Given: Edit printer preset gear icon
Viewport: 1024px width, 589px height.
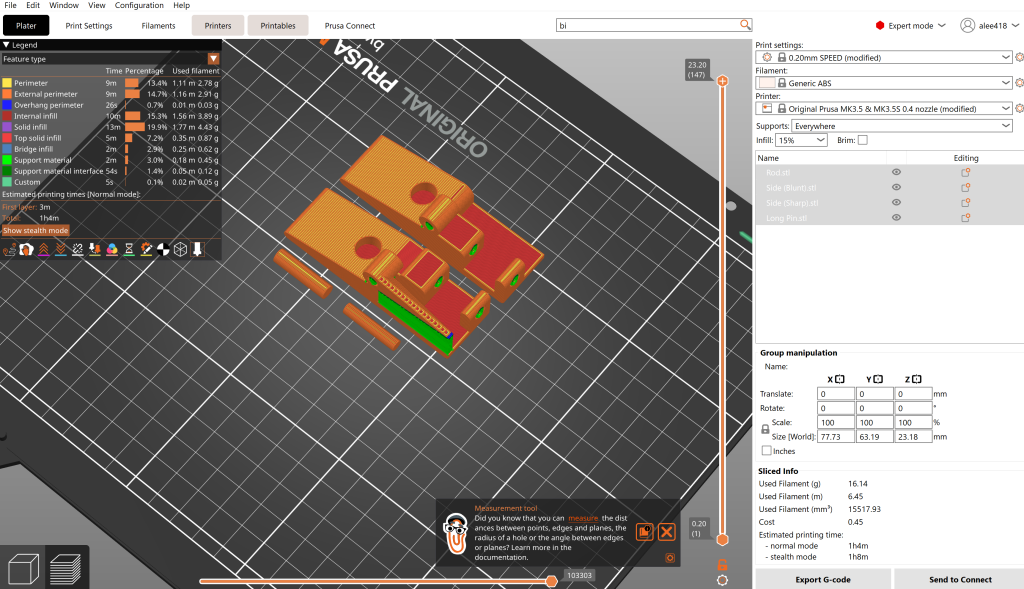Looking at the screenshot, I should [x=1019, y=108].
